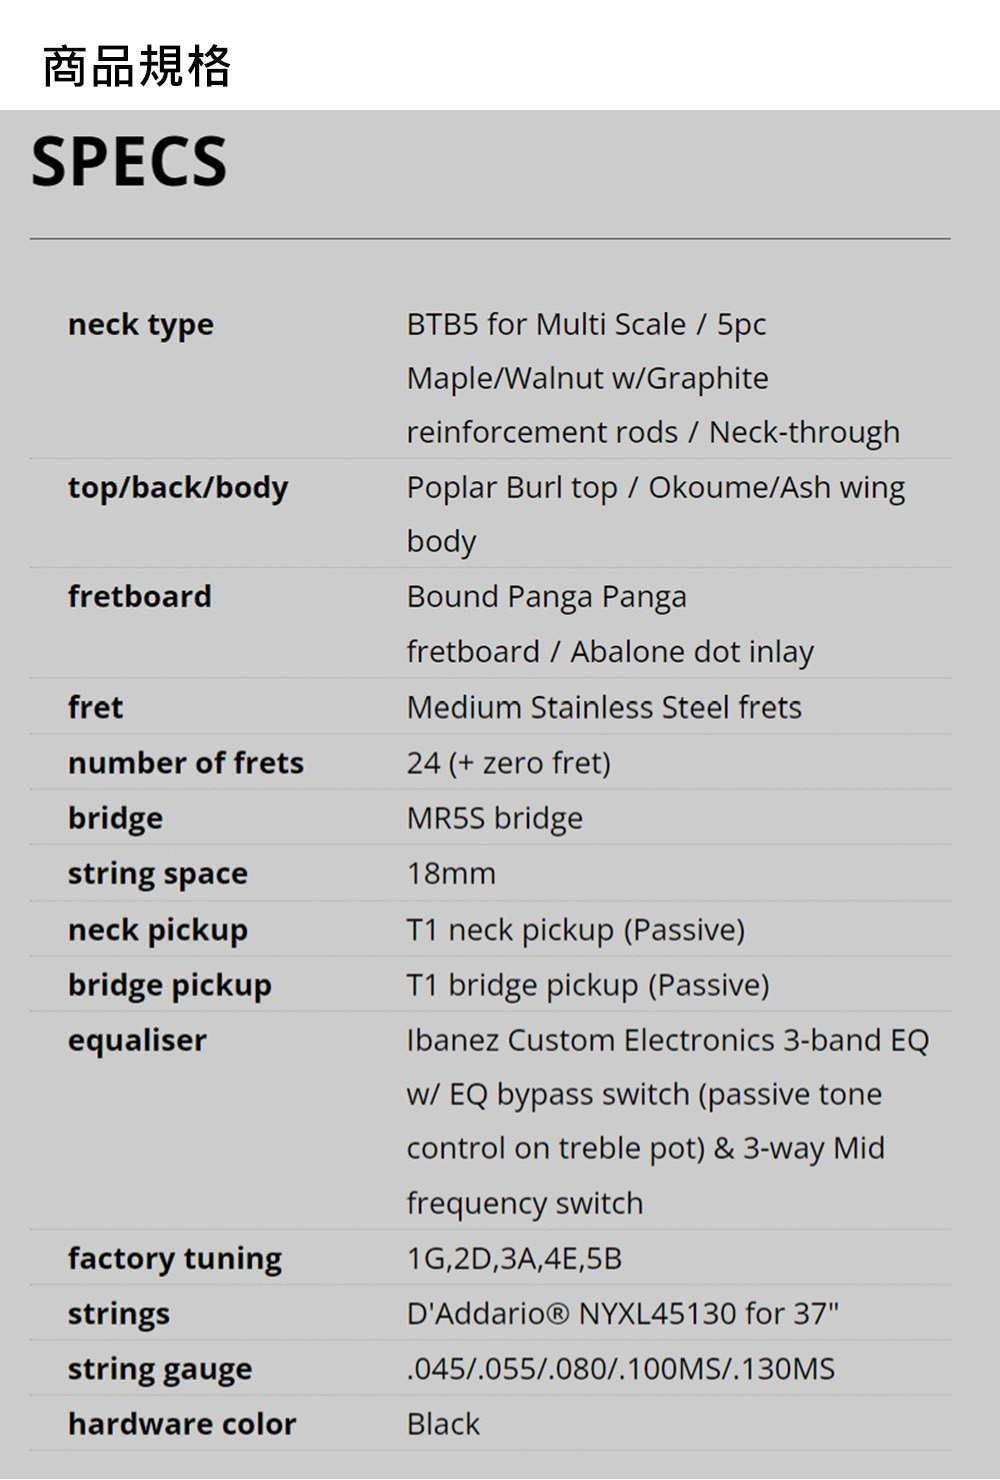Click the SPECS title
The image size is (1000, 1480).
[x=129, y=162]
